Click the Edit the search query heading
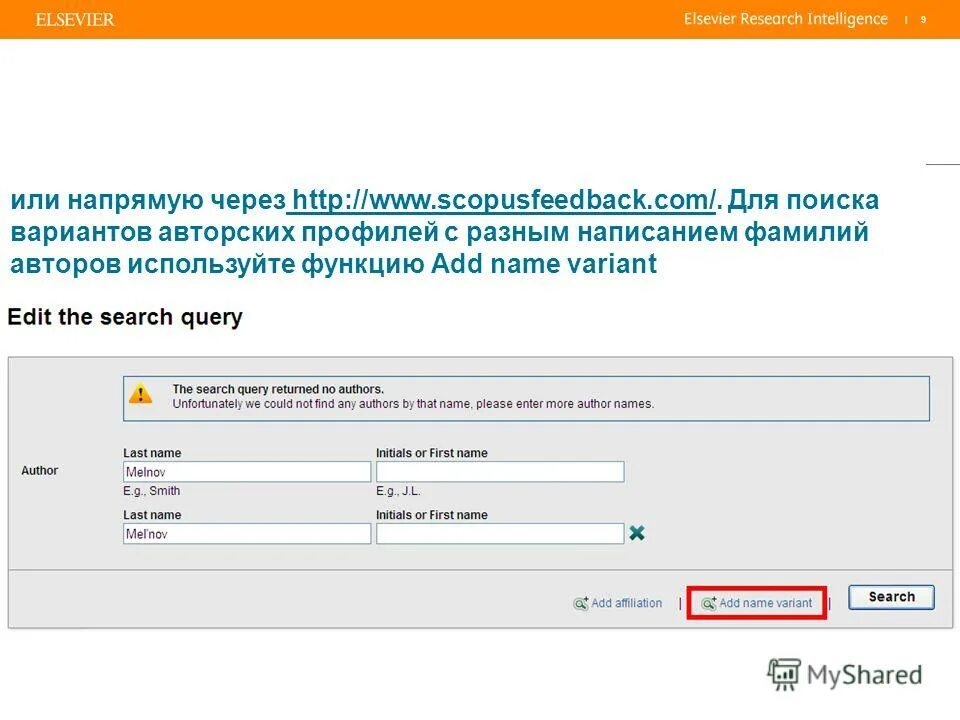The height and width of the screenshot is (720, 960). [125, 317]
